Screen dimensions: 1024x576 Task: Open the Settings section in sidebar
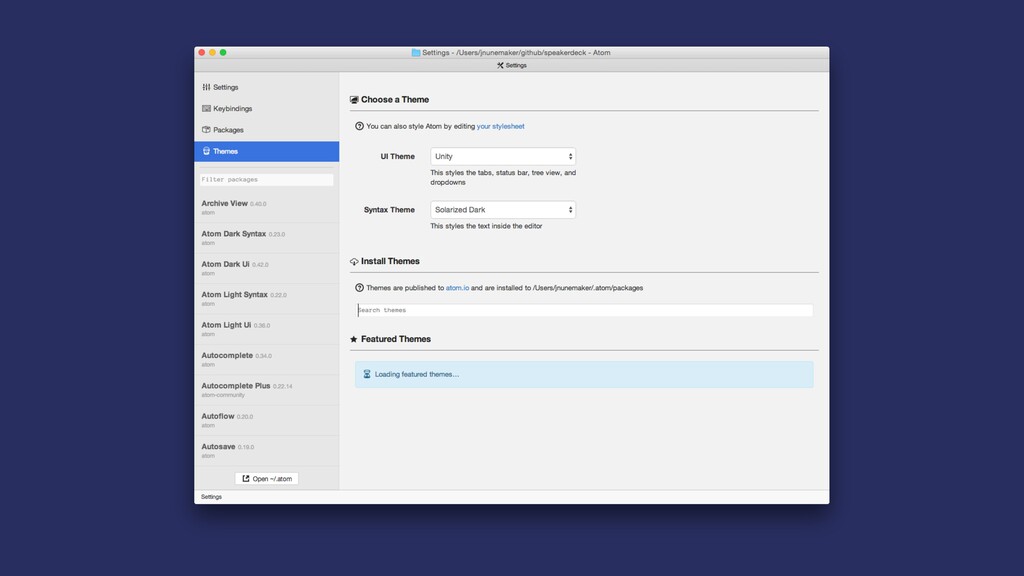(x=266, y=87)
